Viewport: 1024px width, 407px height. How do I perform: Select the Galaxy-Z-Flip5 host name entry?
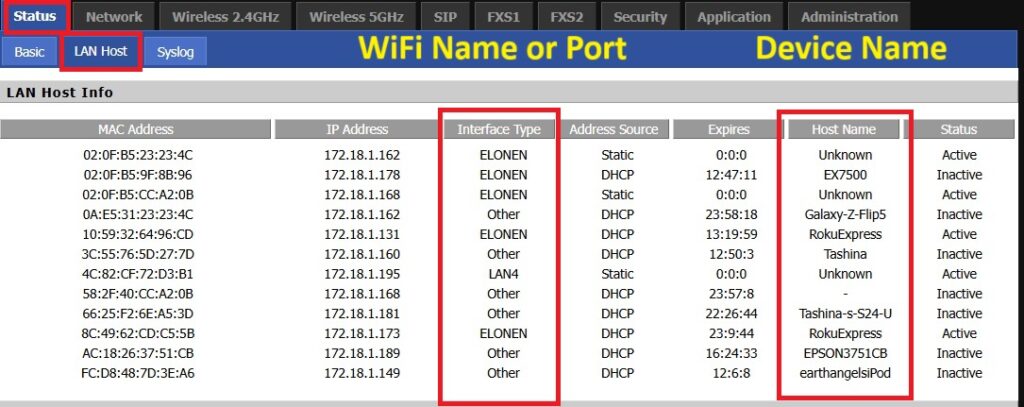point(845,214)
